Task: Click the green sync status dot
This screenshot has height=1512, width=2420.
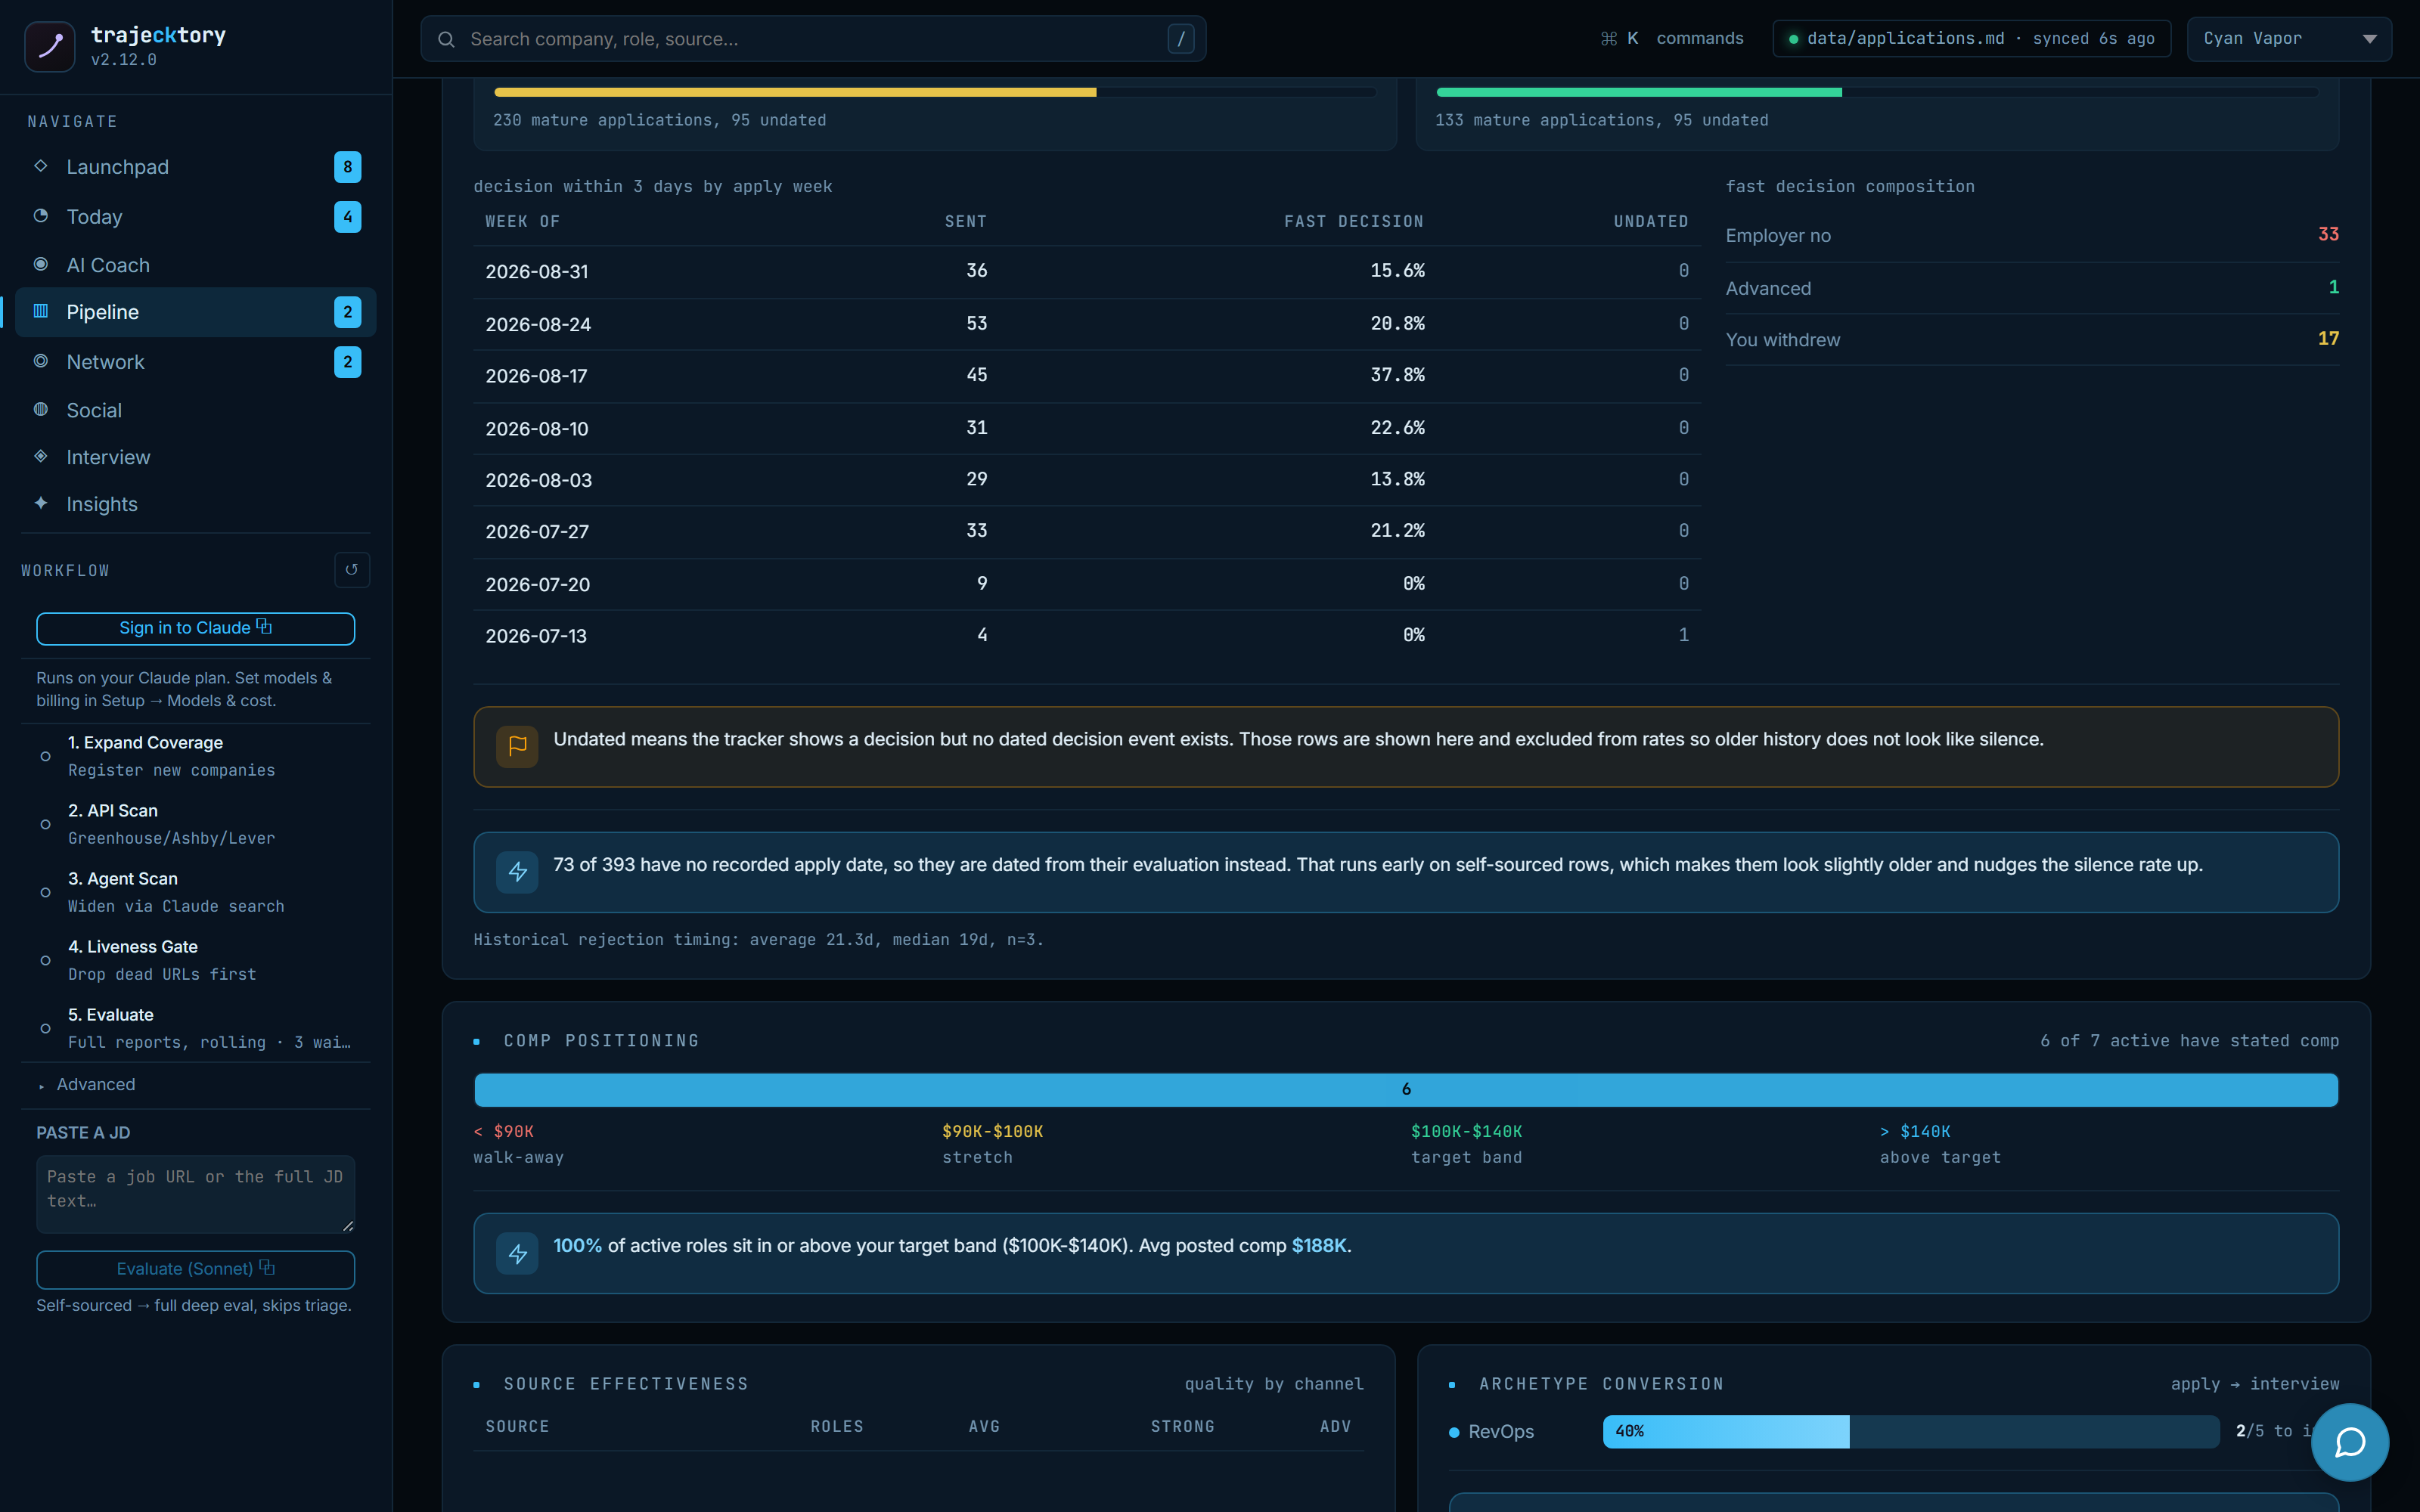Action: pos(1793,39)
